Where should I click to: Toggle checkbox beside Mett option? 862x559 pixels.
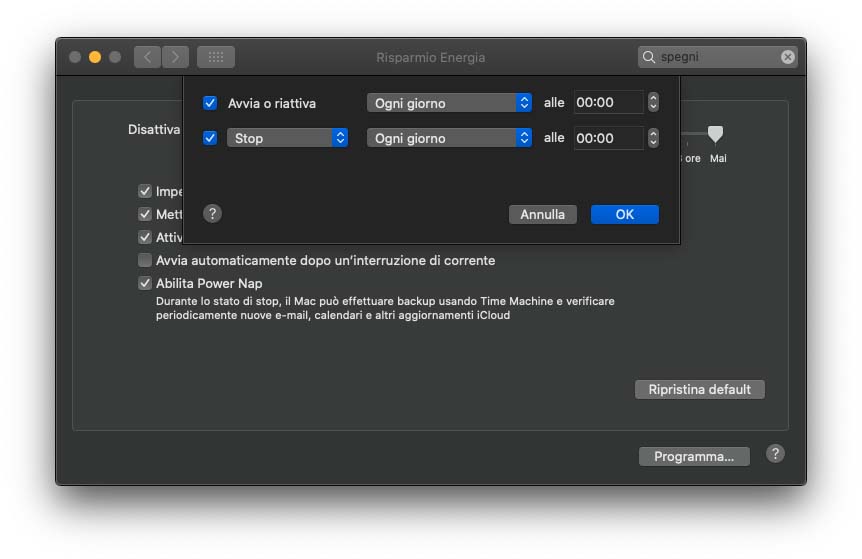point(145,214)
